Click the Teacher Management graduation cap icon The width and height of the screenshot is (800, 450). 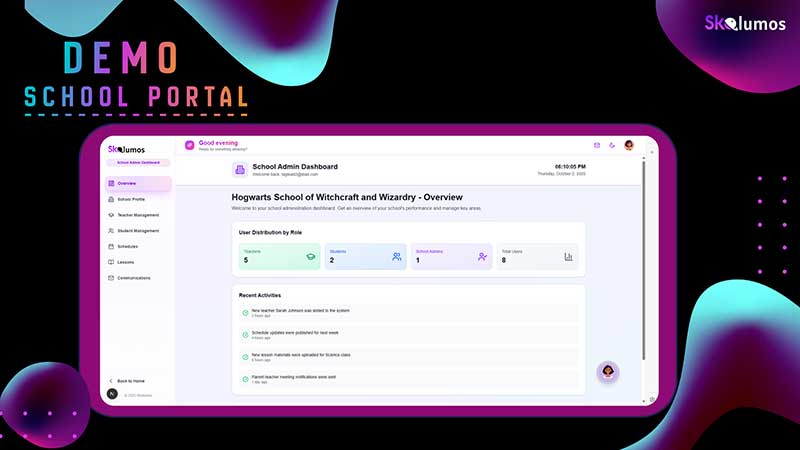click(x=111, y=215)
